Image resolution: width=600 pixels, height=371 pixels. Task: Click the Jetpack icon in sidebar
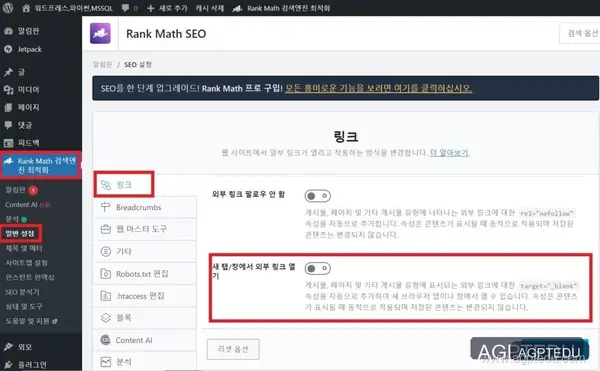click(8, 49)
